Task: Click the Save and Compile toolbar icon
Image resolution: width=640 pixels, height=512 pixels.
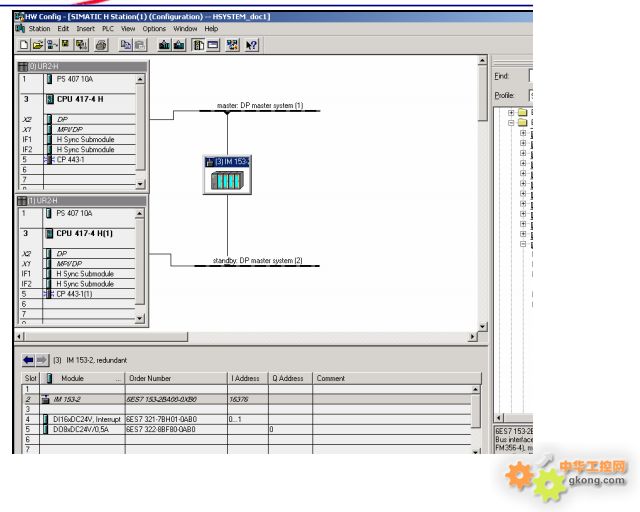Action: 81,45
